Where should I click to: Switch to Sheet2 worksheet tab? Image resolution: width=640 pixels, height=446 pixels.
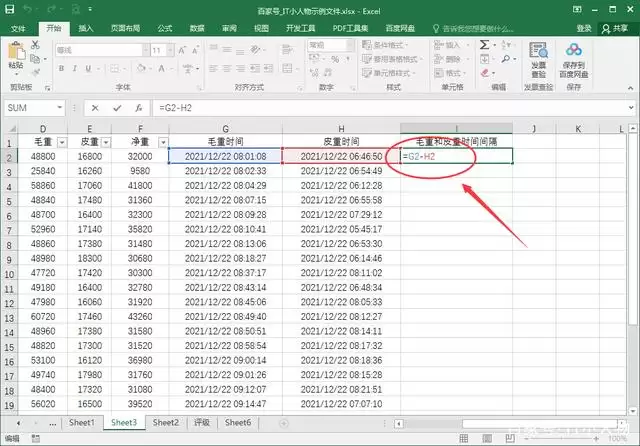coord(166,422)
